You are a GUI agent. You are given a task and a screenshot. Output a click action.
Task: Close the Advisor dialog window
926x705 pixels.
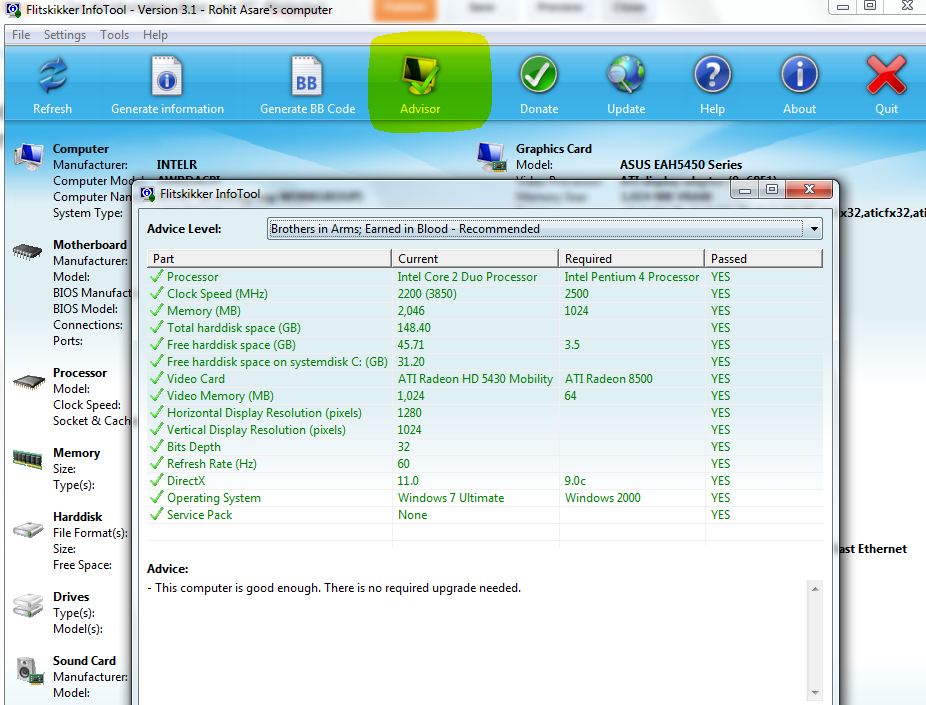(809, 190)
